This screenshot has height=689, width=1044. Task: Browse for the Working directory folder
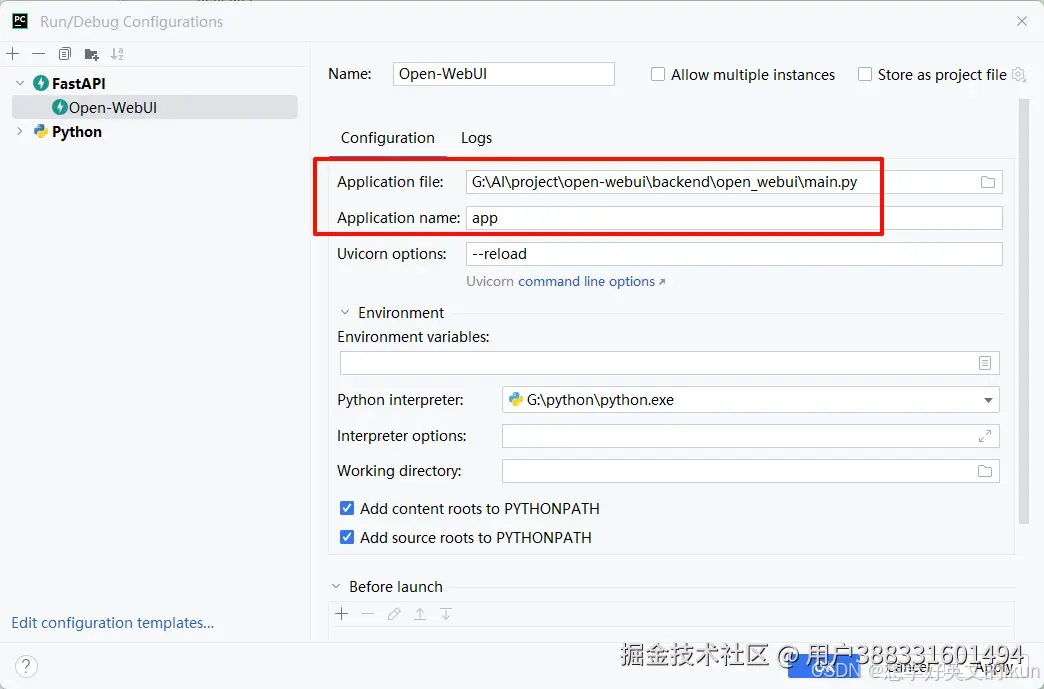click(x=985, y=471)
